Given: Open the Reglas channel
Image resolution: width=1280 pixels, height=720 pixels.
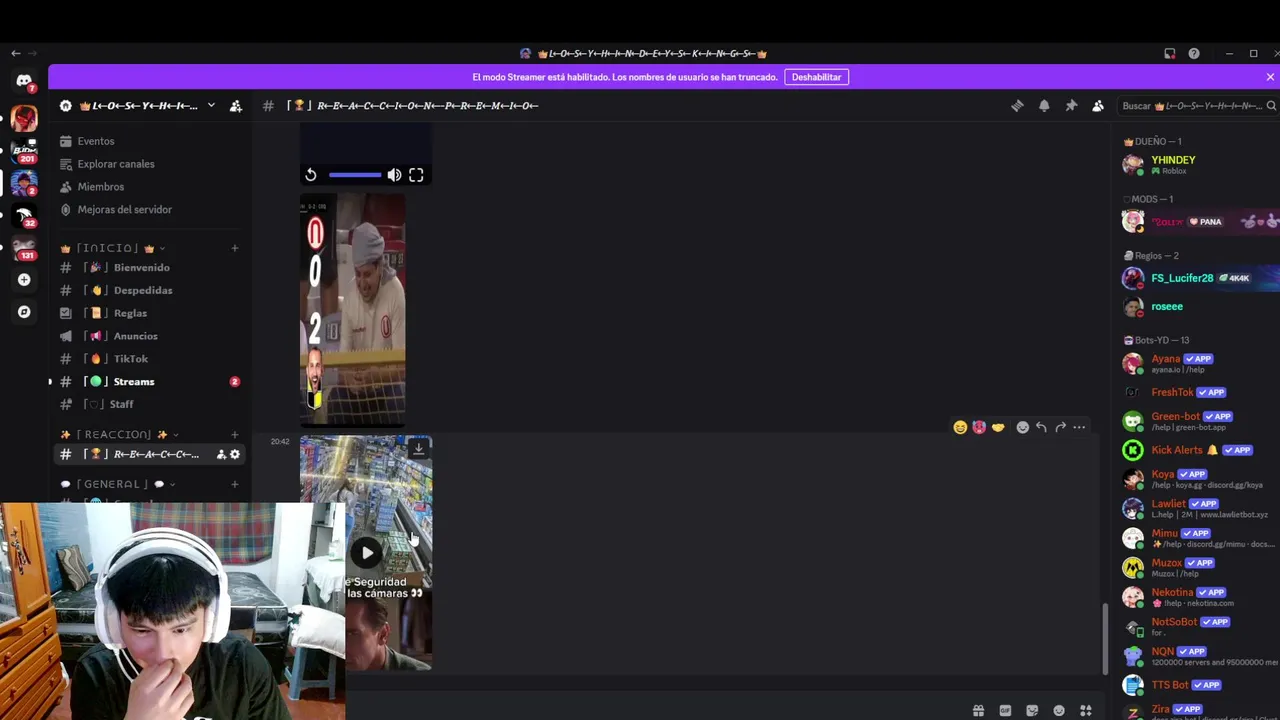Looking at the screenshot, I should 150,313.
